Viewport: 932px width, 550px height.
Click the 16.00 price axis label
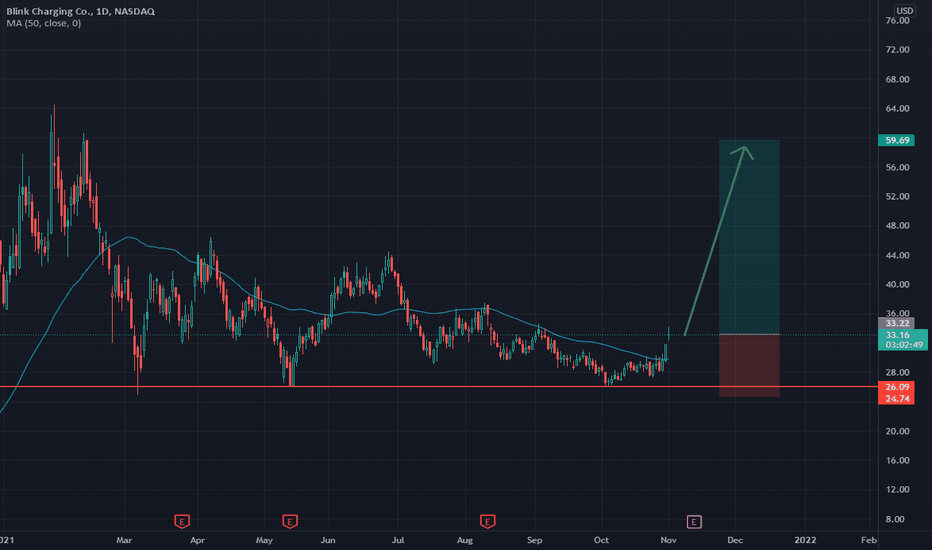point(897,460)
